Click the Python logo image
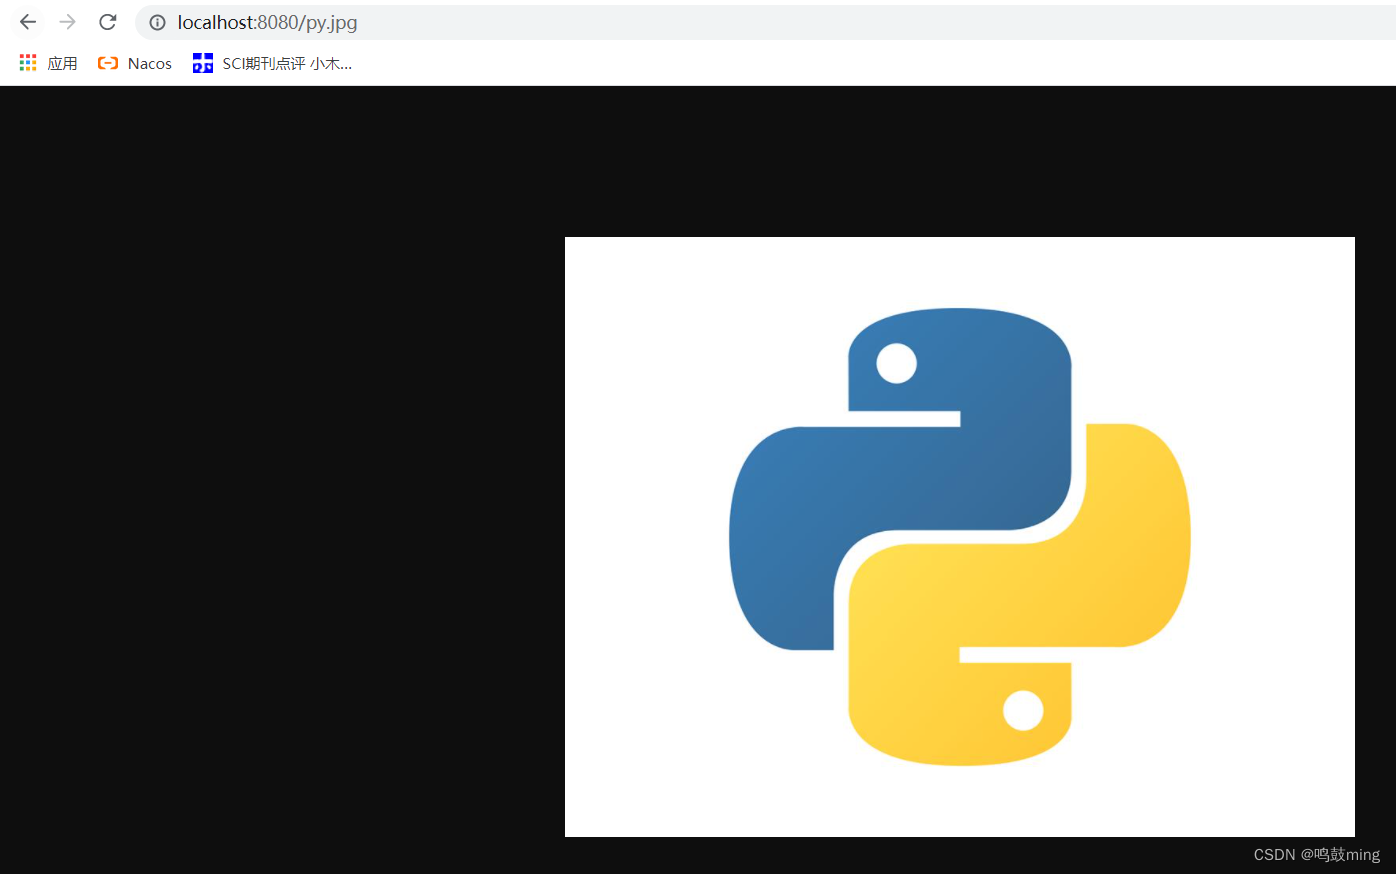 [960, 537]
